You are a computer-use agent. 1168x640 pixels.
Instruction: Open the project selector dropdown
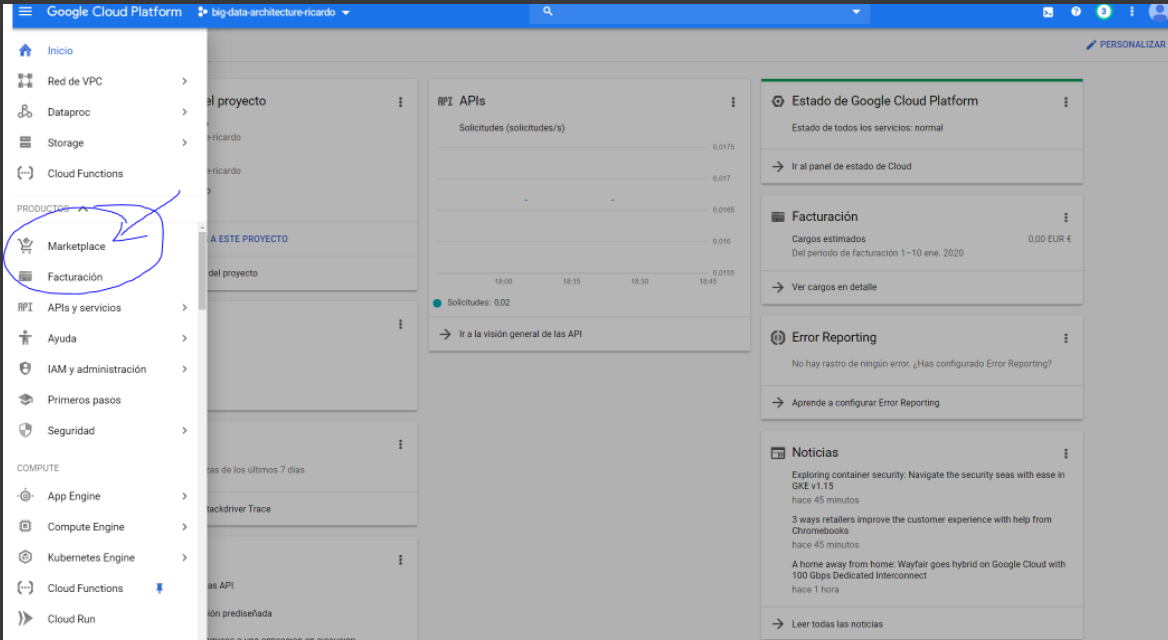click(x=275, y=13)
